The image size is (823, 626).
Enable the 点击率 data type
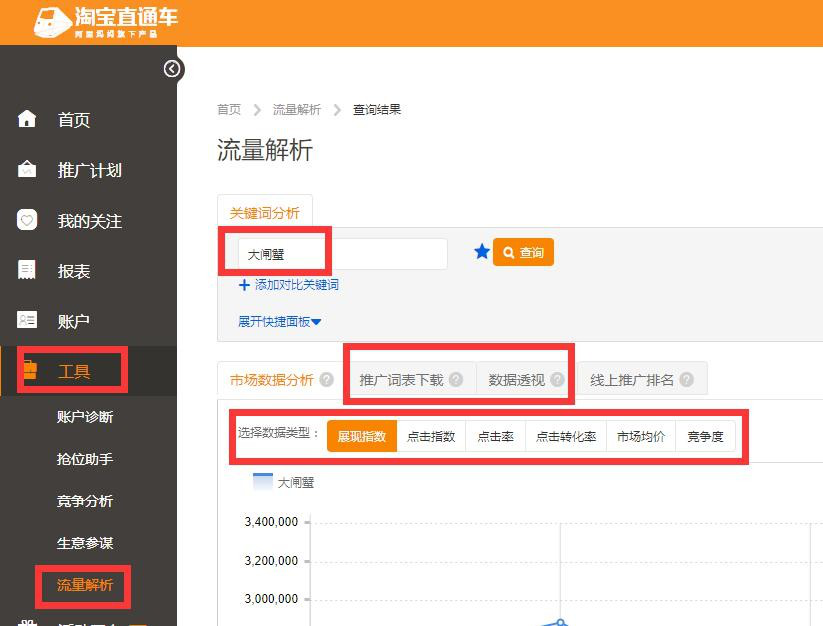pyautogui.click(x=494, y=436)
